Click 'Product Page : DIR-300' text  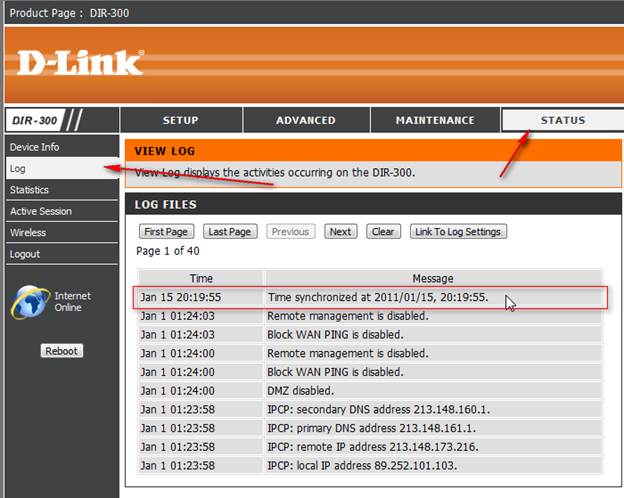pos(69,13)
